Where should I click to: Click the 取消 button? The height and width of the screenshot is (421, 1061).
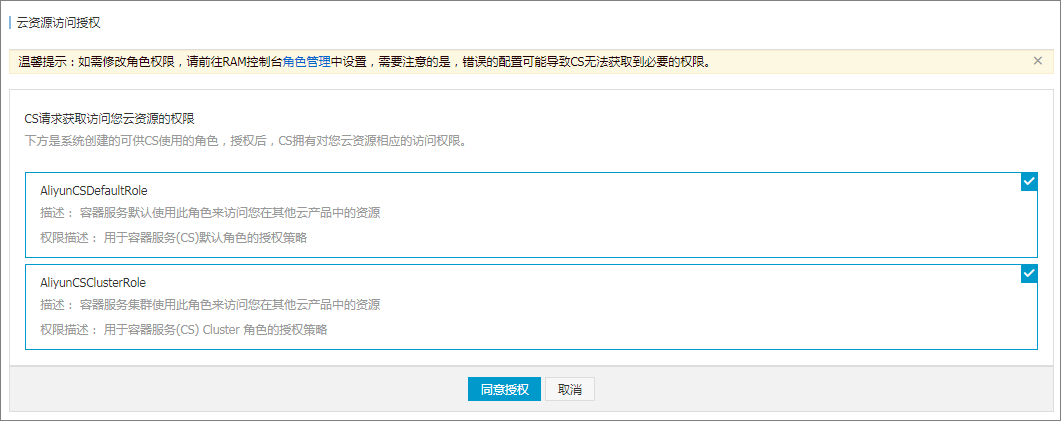pos(570,389)
